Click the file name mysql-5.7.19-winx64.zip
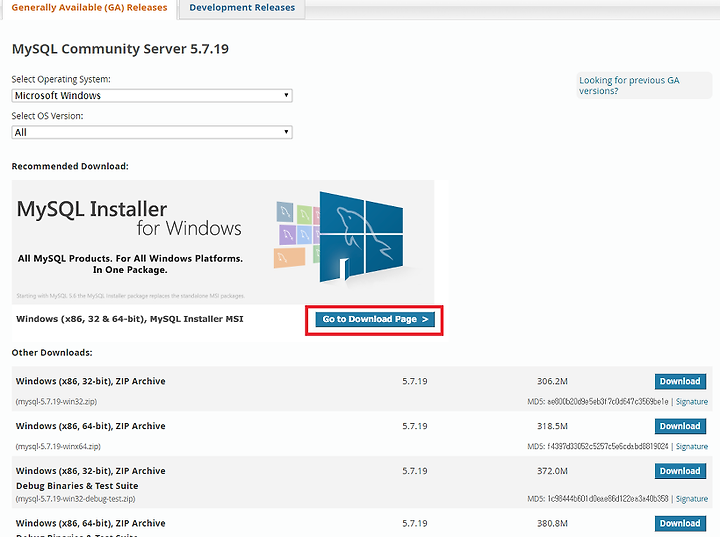 58,447
